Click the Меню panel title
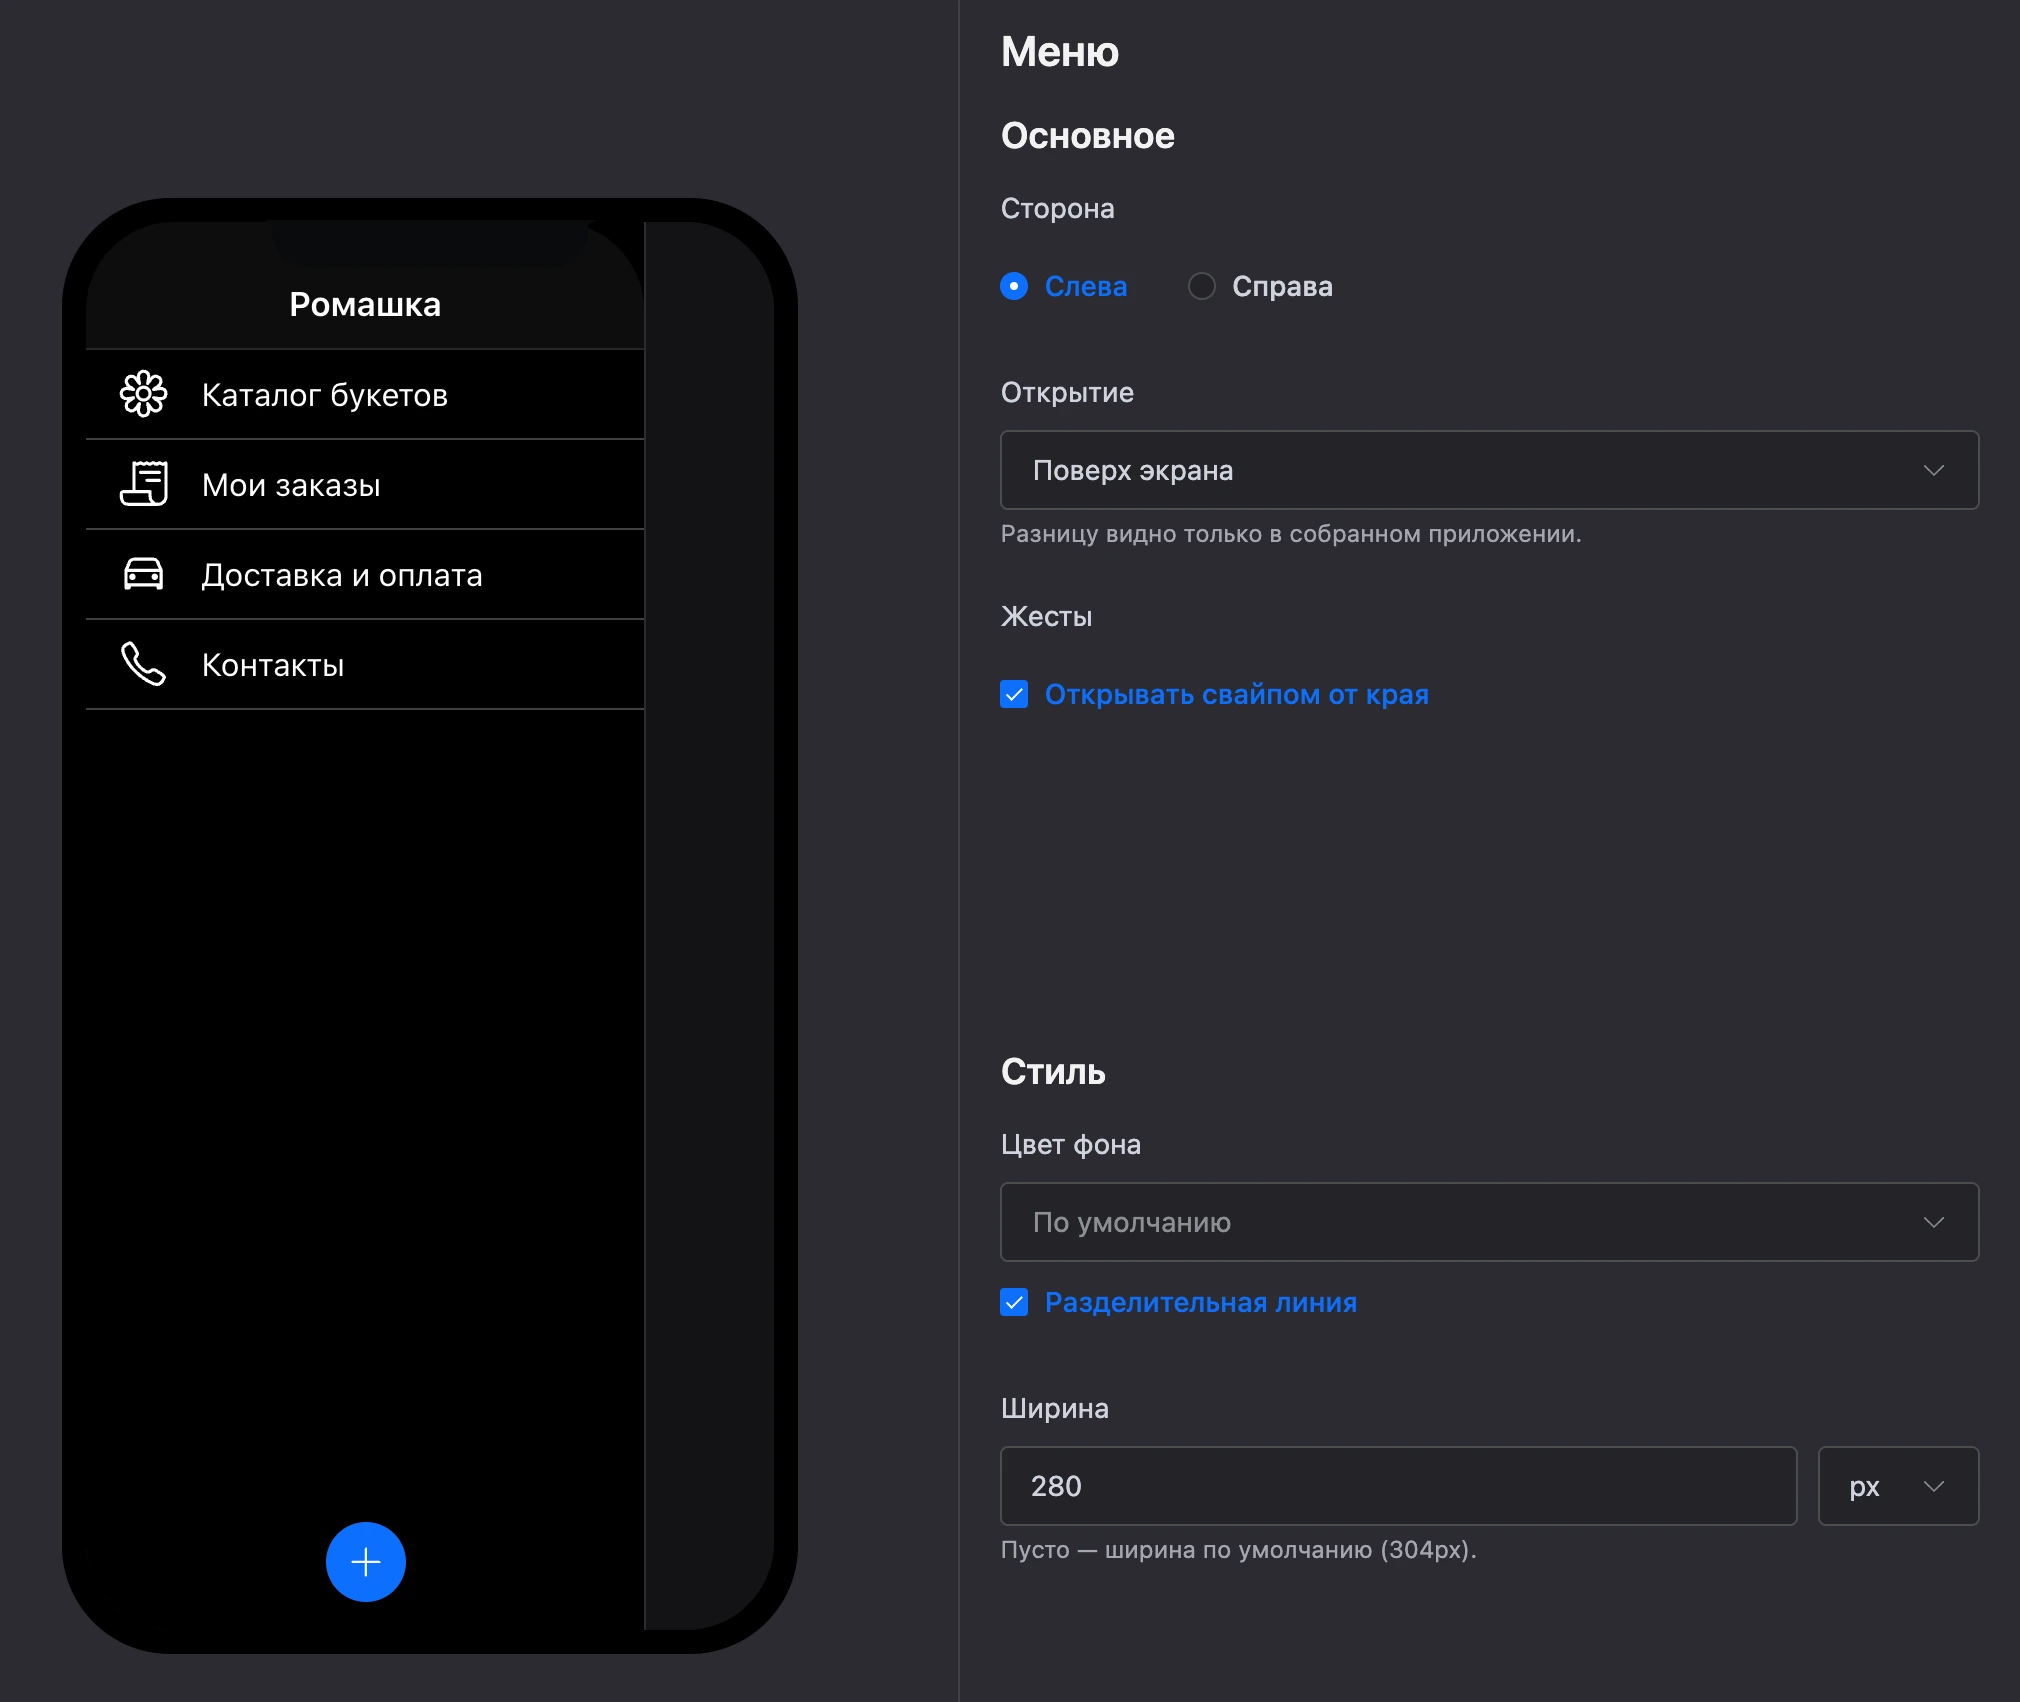The width and height of the screenshot is (2020, 1702). coord(1060,52)
